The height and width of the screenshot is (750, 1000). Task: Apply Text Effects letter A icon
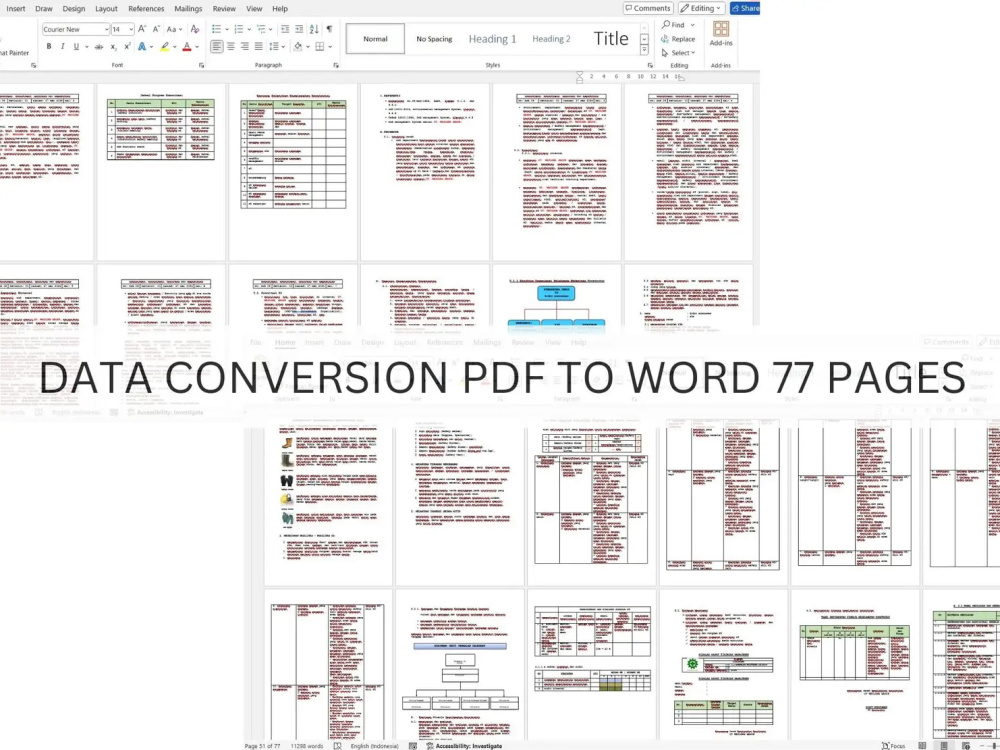click(142, 47)
